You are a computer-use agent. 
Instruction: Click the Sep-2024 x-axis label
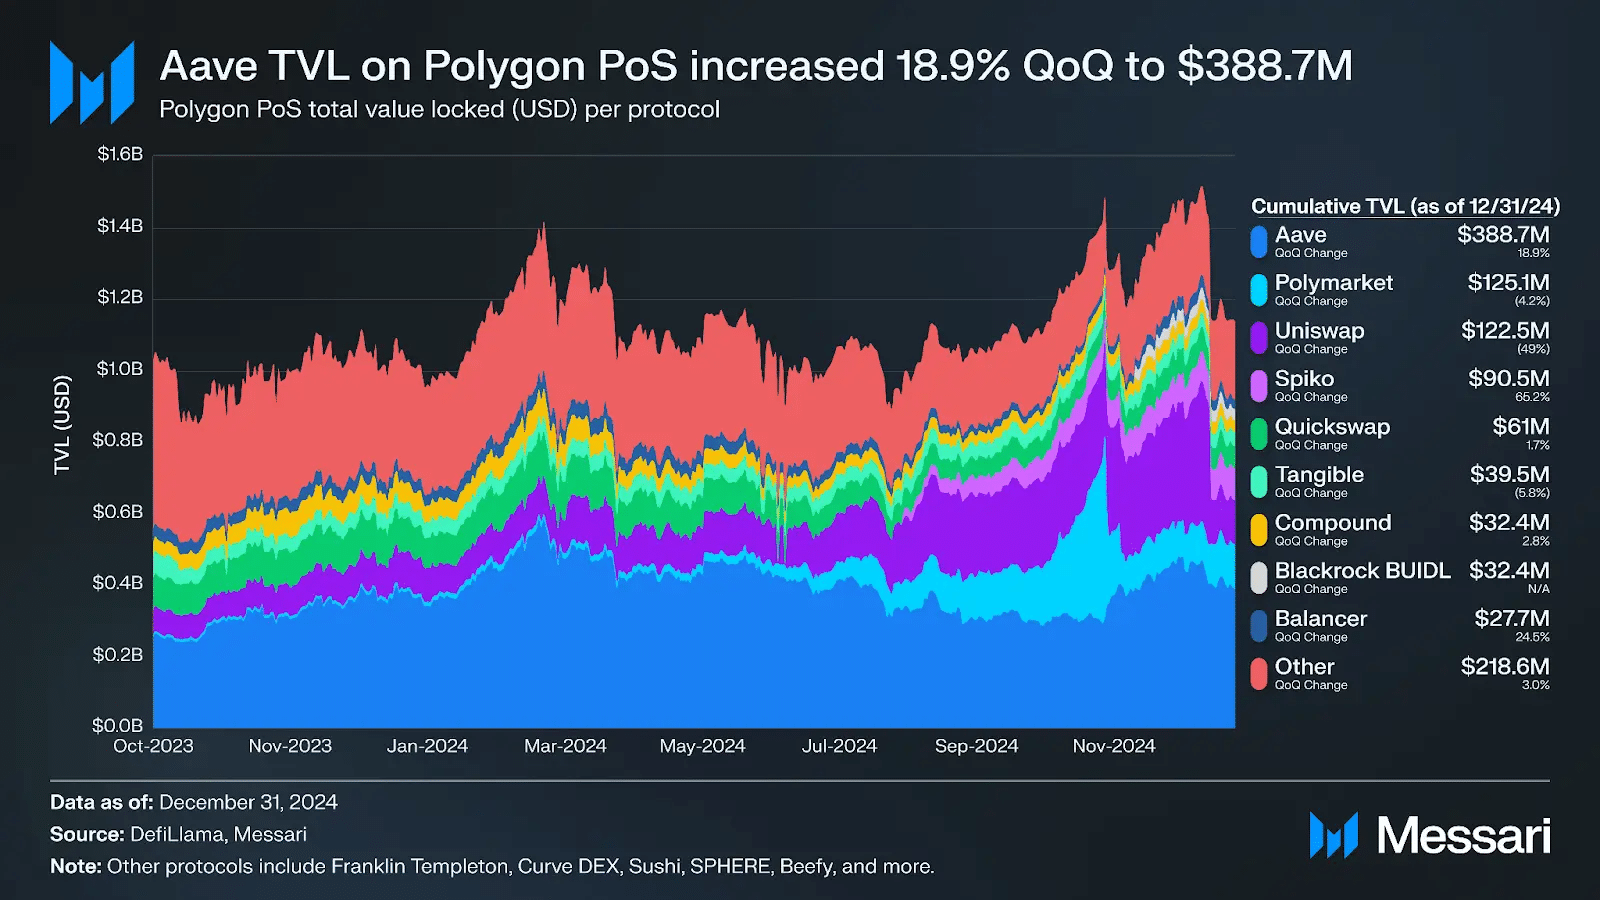pos(976,746)
